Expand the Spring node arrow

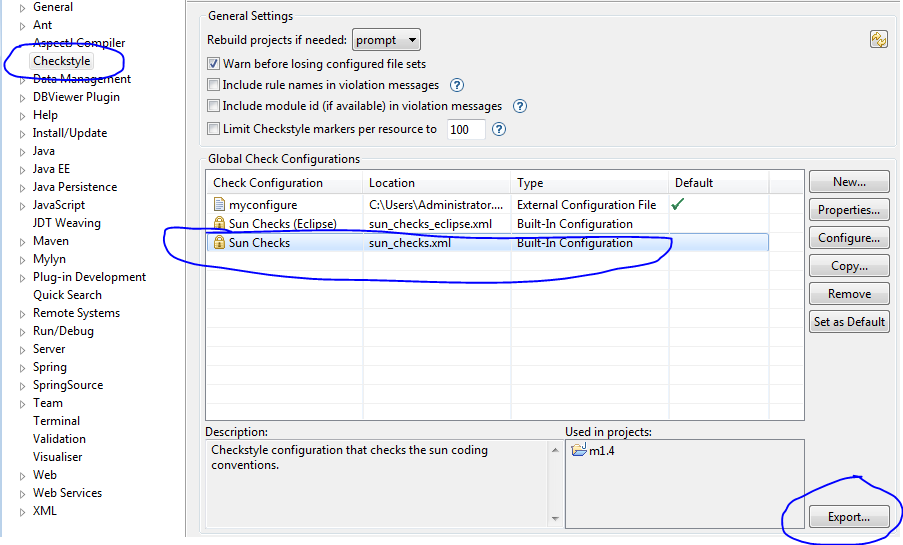pos(22,368)
